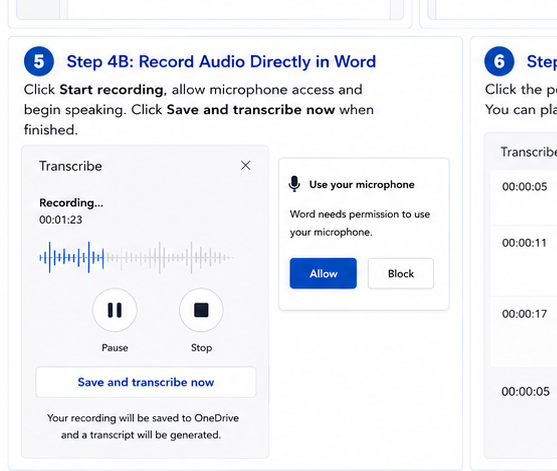Pause the recording

(114, 310)
